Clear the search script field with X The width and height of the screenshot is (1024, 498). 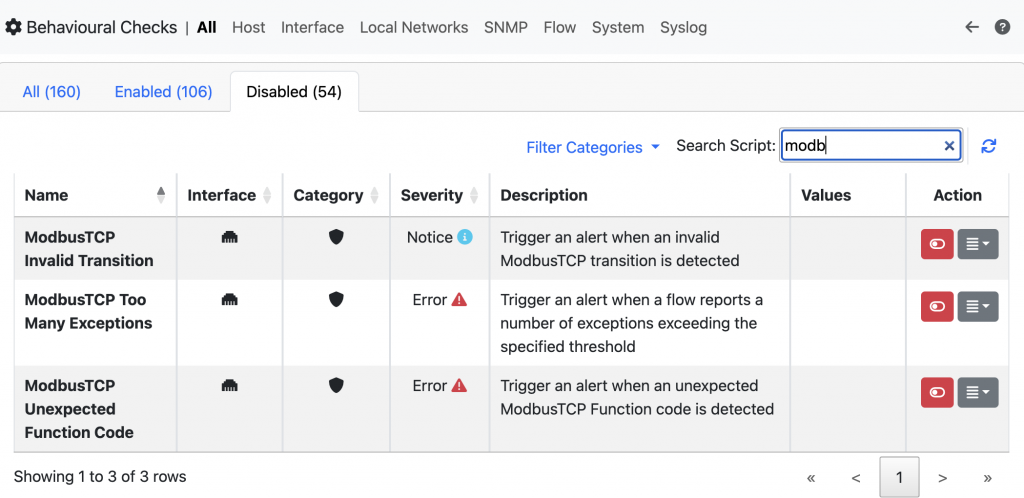949,146
